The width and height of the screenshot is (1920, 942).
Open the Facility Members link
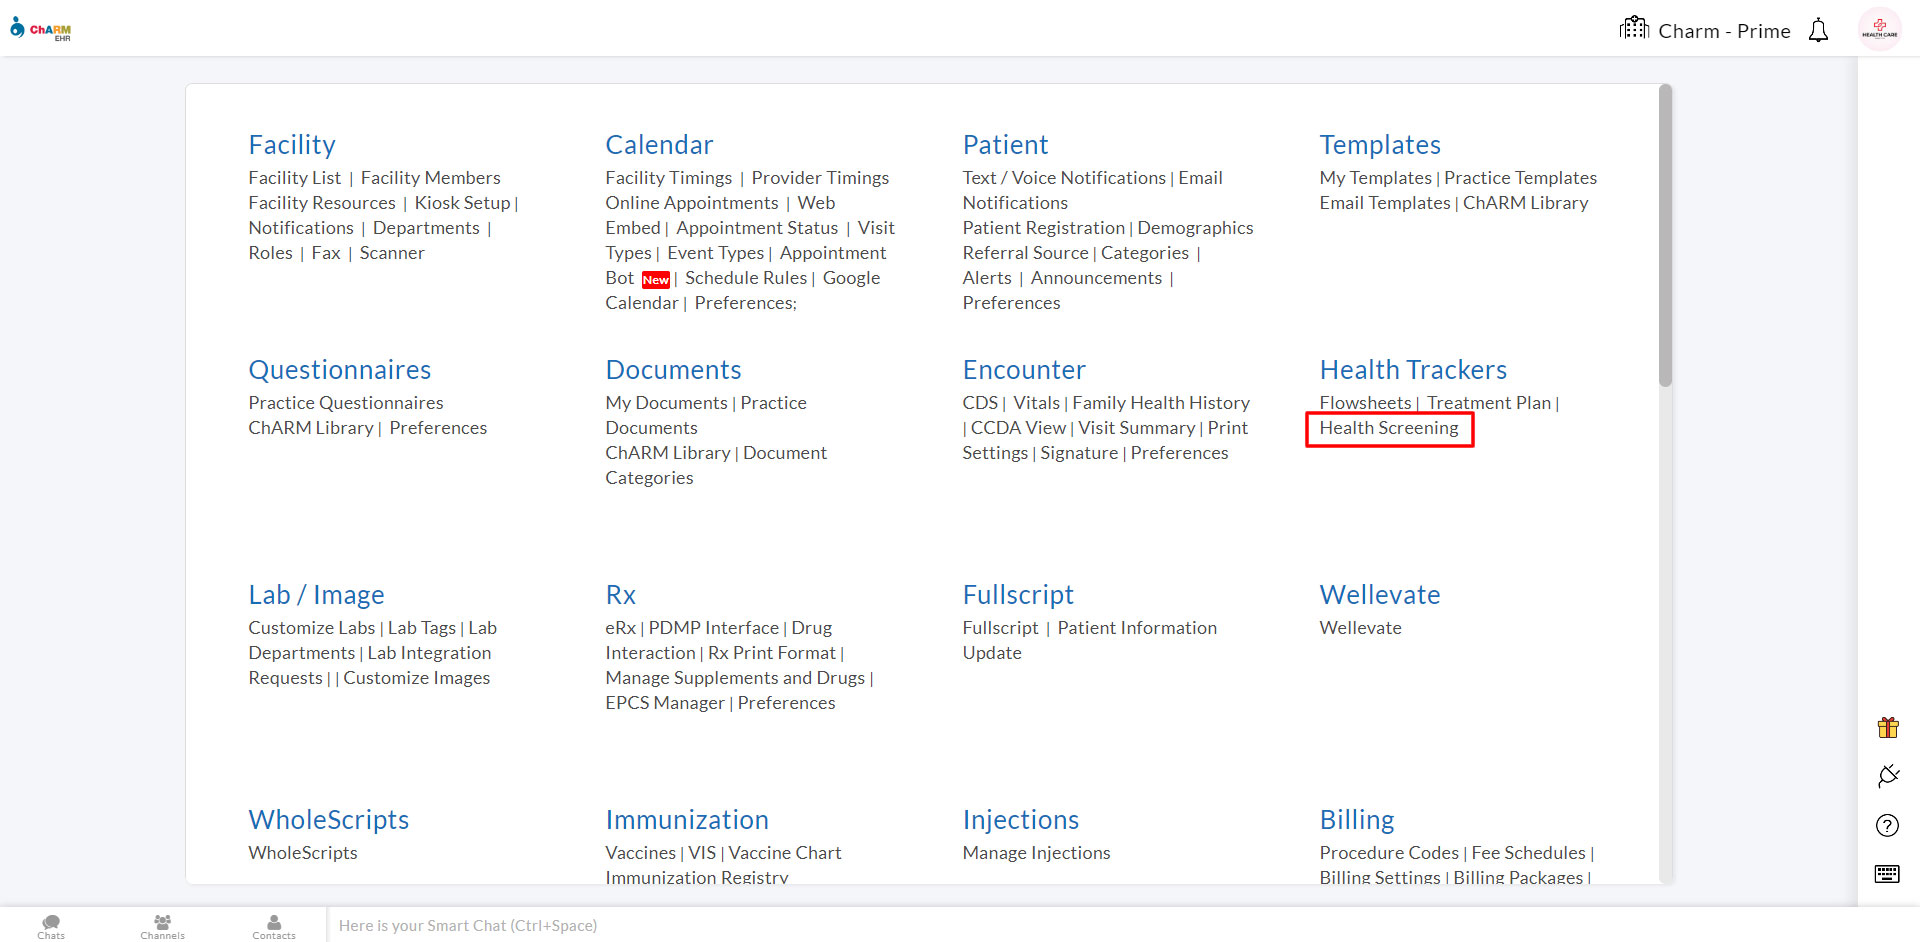[x=430, y=178]
